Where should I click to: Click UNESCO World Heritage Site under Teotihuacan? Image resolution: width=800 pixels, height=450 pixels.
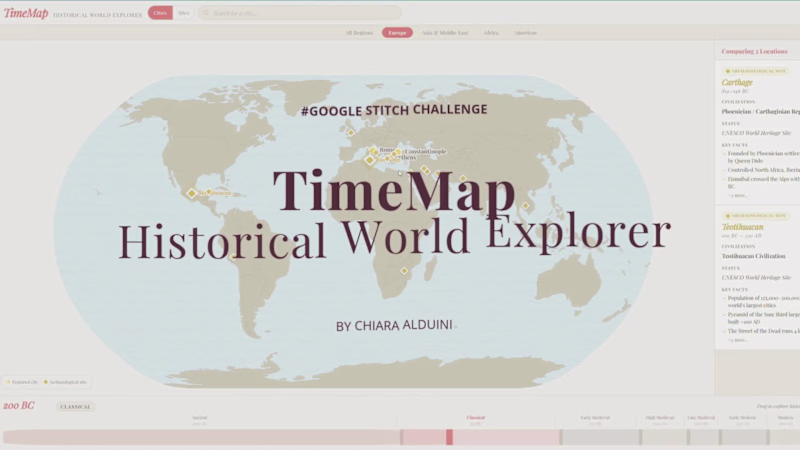click(756, 278)
